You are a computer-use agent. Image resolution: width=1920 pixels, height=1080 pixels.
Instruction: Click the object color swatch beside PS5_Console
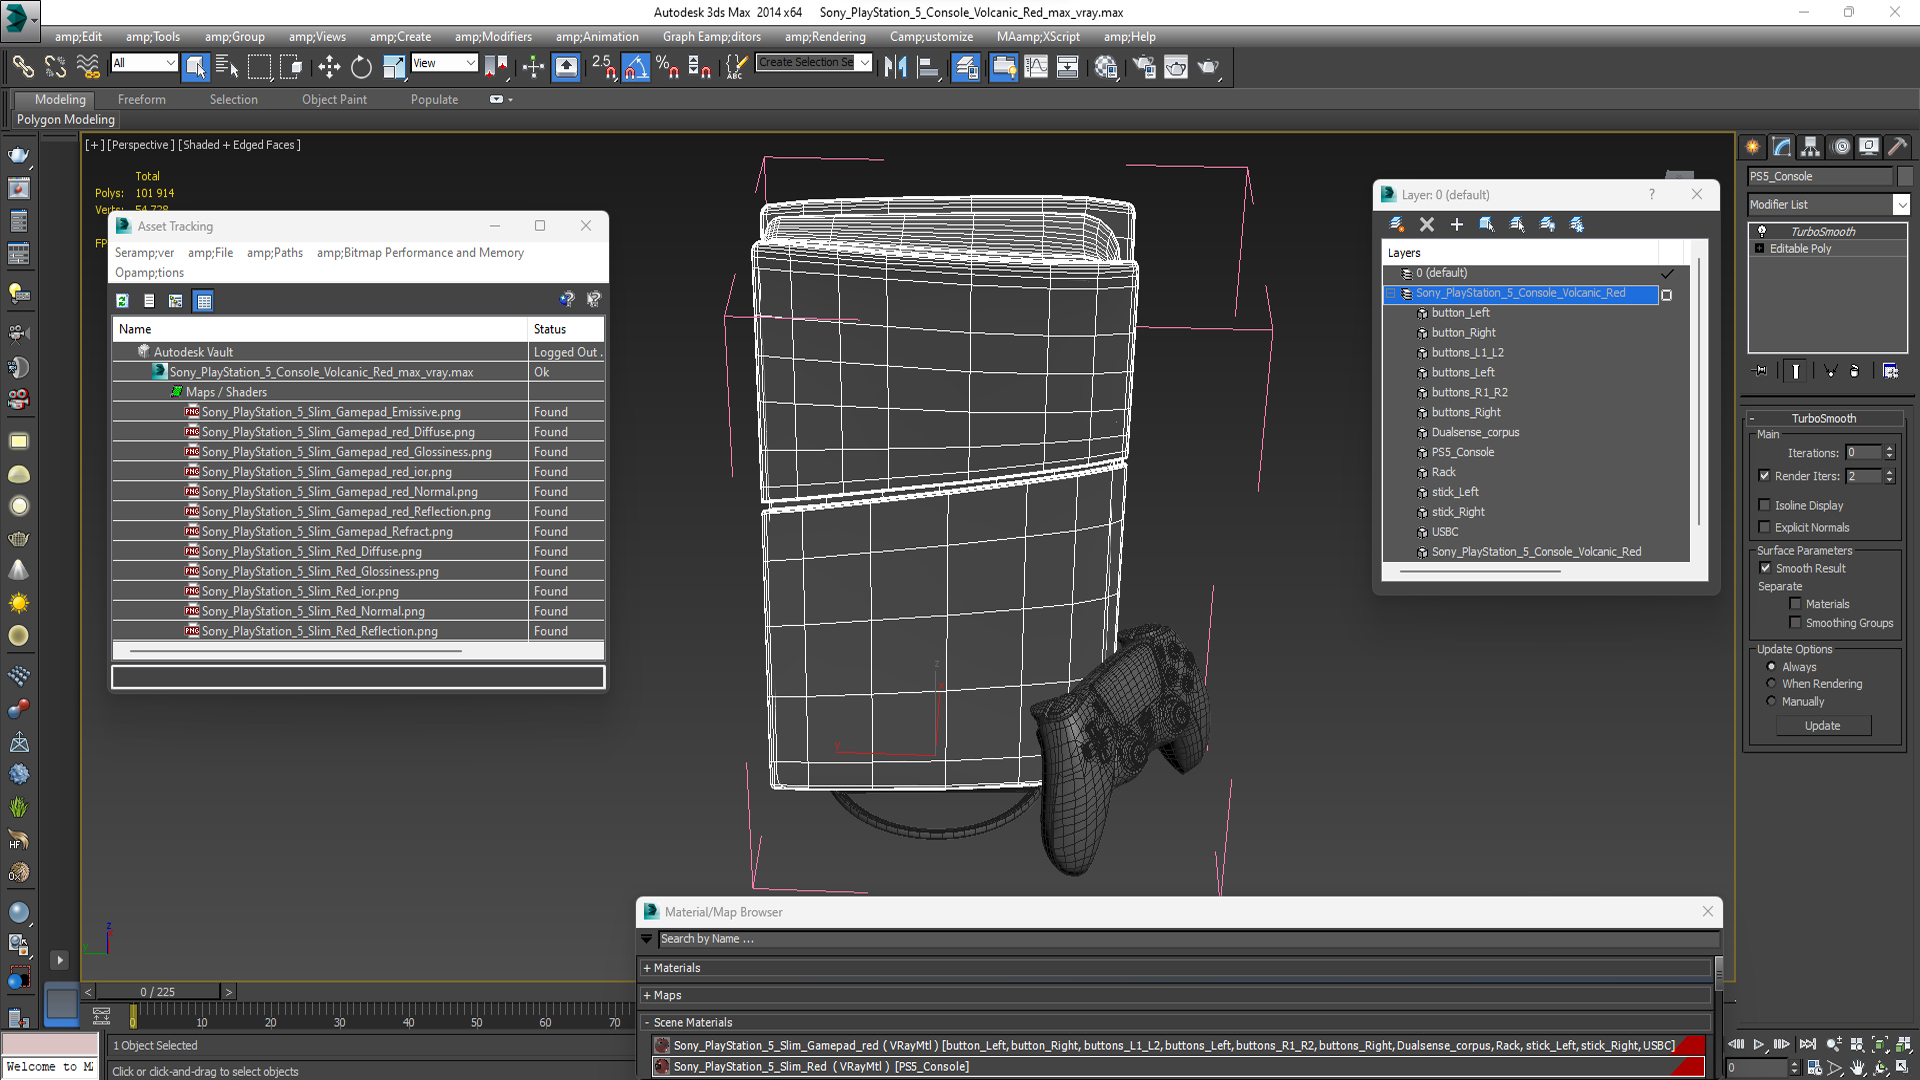tap(1904, 176)
